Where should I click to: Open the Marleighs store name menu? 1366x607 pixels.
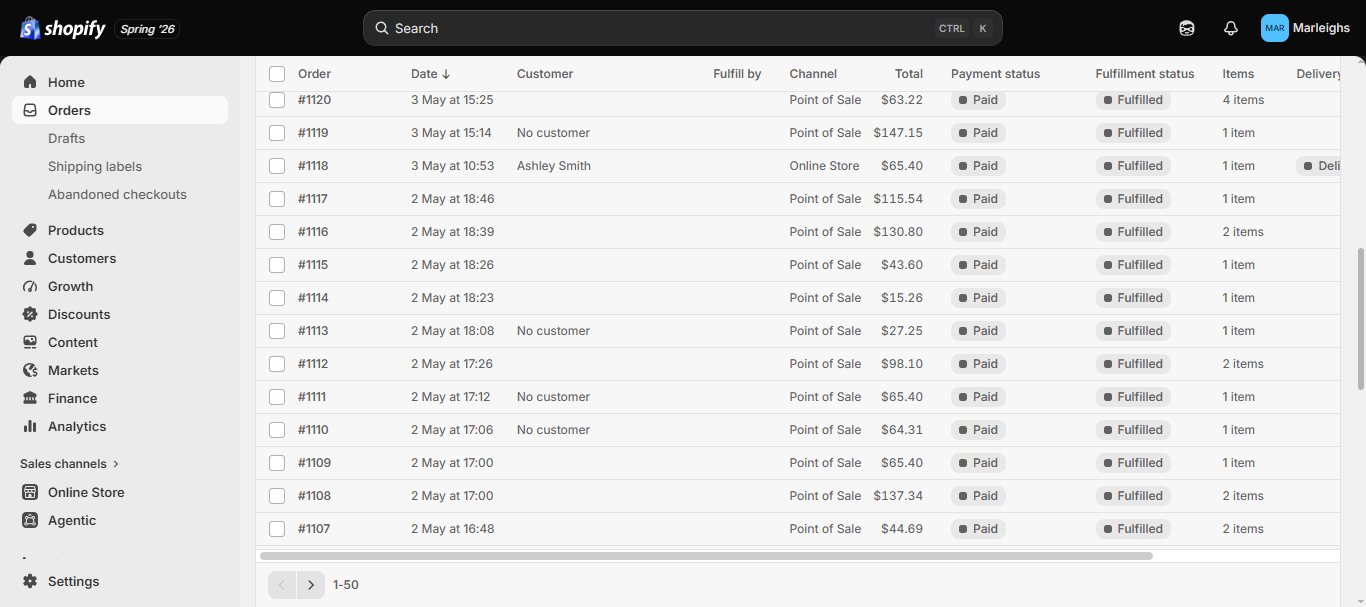(x=1321, y=28)
